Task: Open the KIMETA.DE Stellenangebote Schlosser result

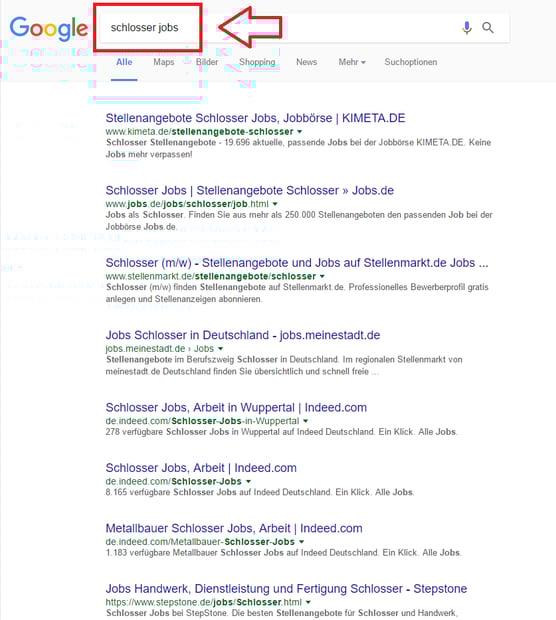Action: tap(255, 118)
